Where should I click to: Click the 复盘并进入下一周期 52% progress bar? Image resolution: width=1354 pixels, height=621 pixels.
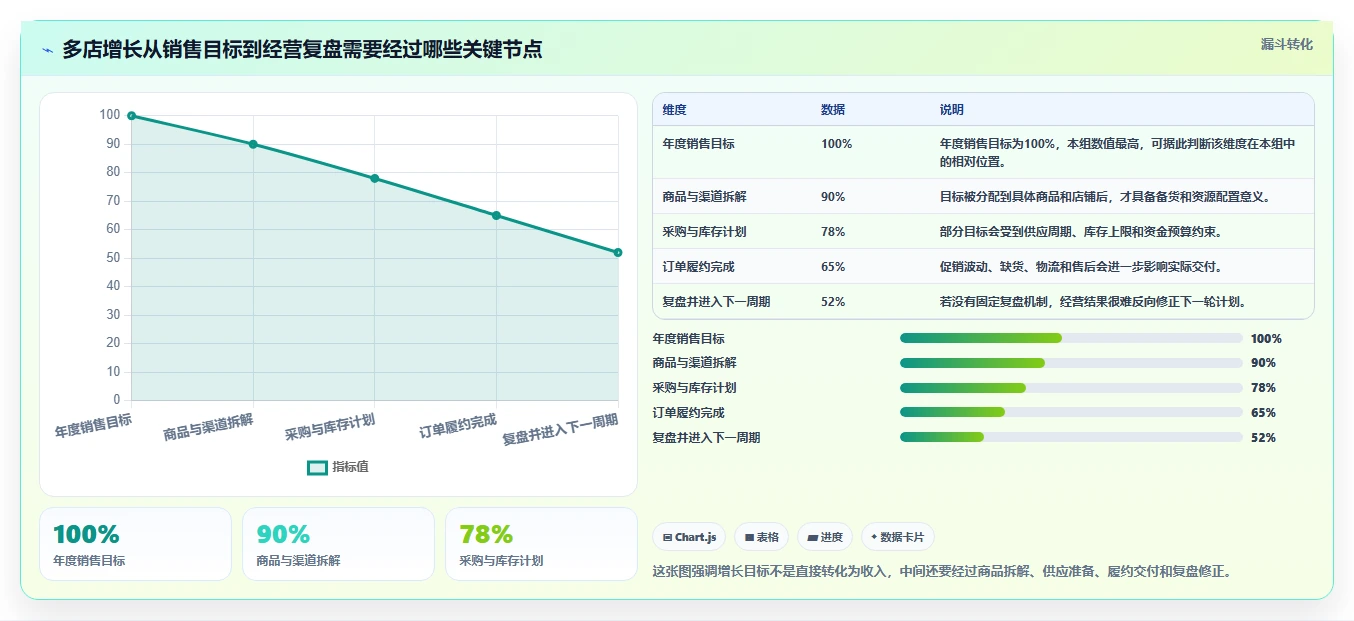(x=1071, y=437)
